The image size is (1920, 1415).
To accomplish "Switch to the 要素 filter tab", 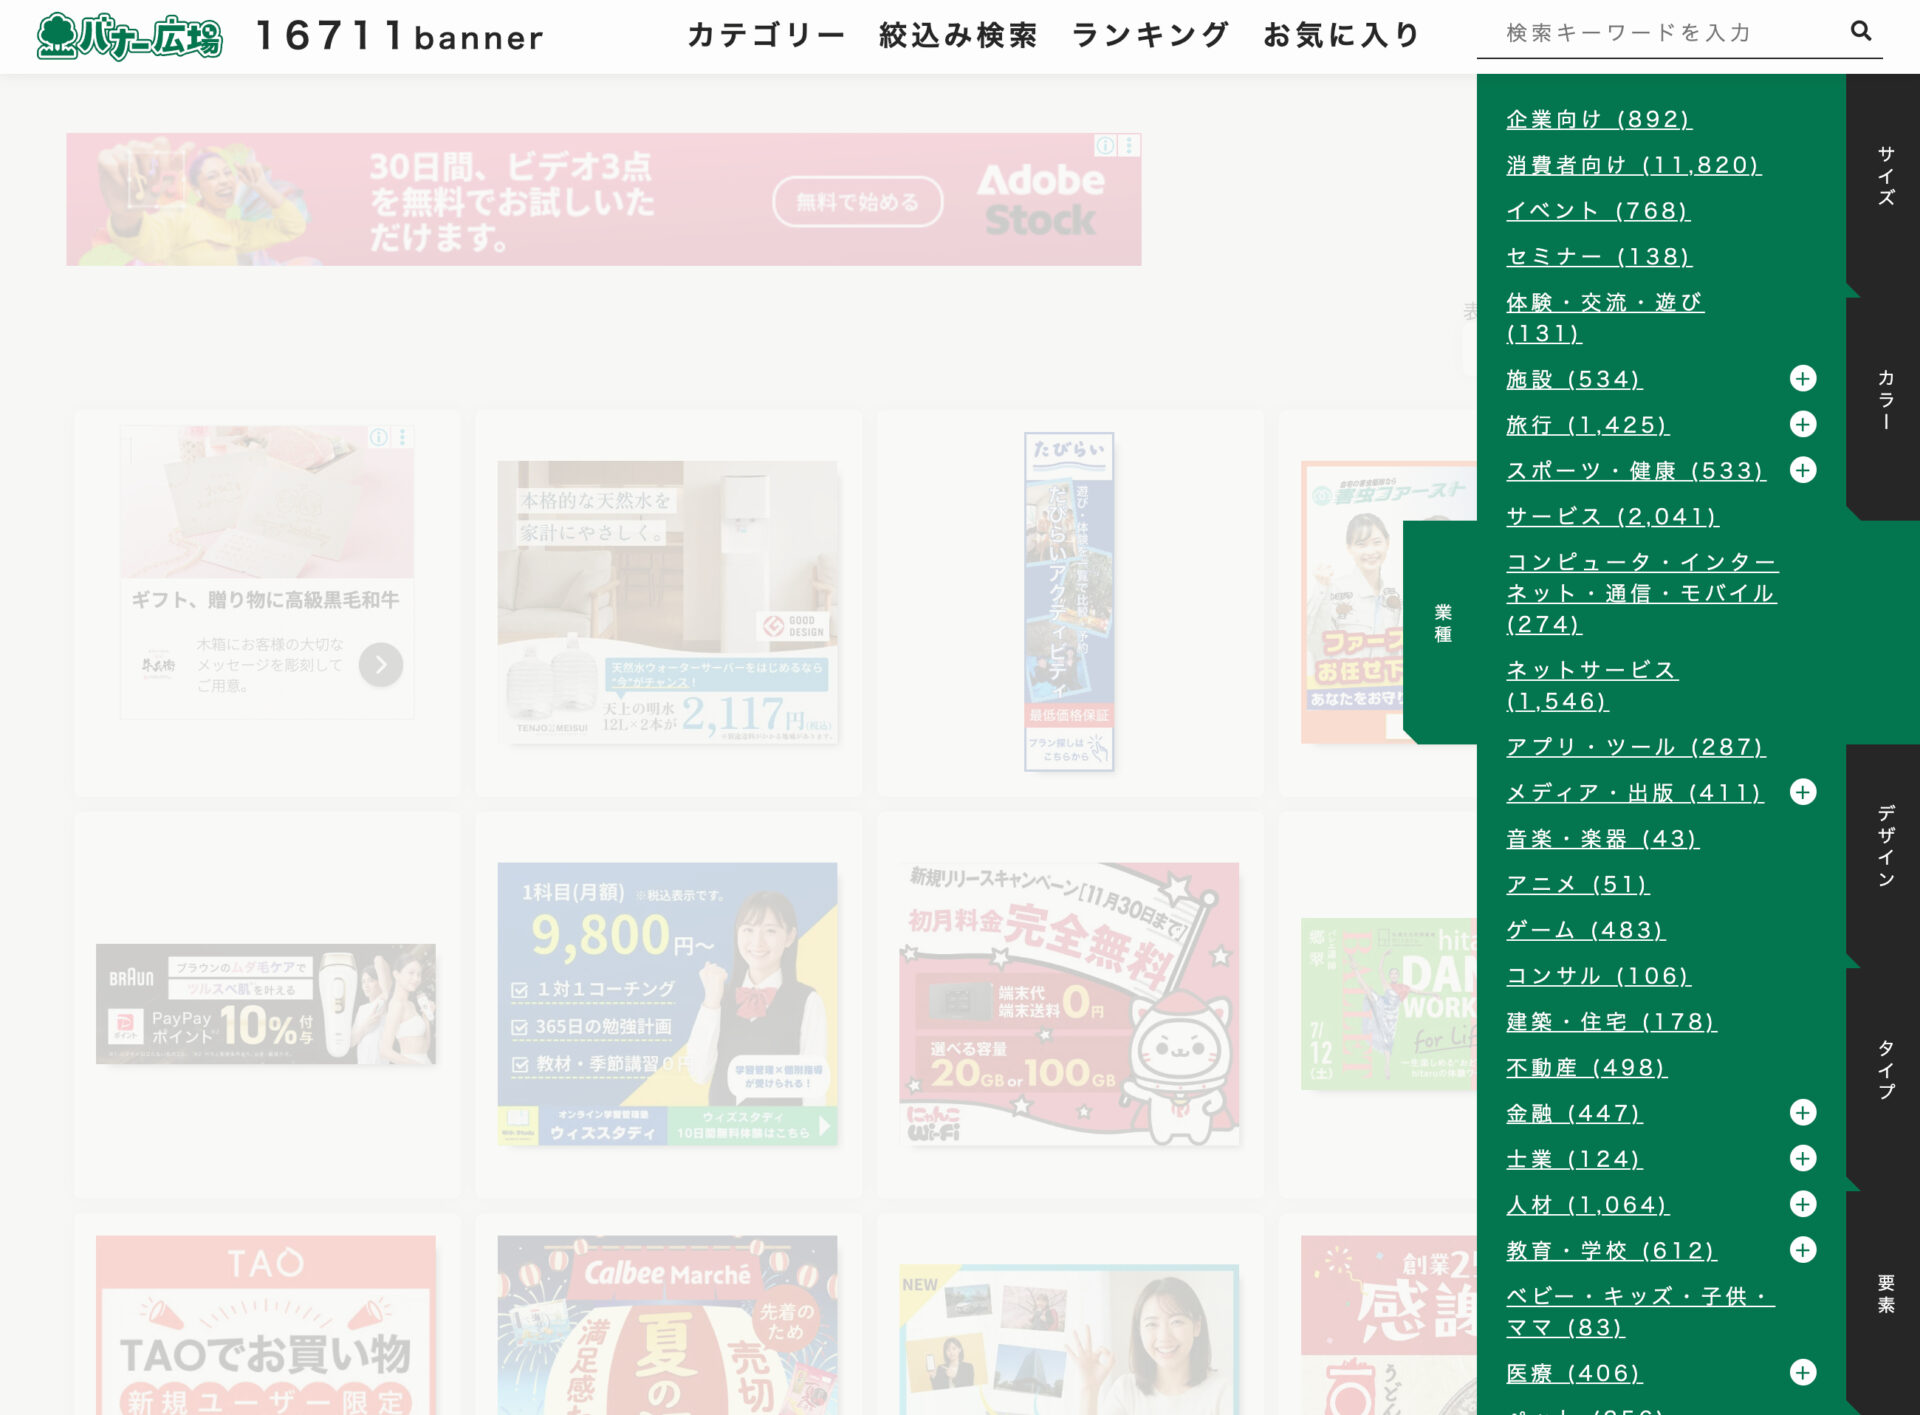I will pyautogui.click(x=1884, y=1294).
